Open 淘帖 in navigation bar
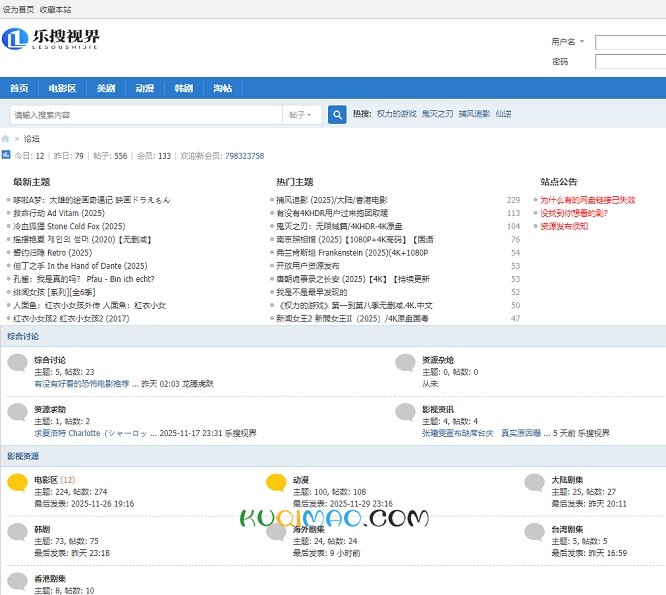The height and width of the screenshot is (595, 666). coord(223,88)
